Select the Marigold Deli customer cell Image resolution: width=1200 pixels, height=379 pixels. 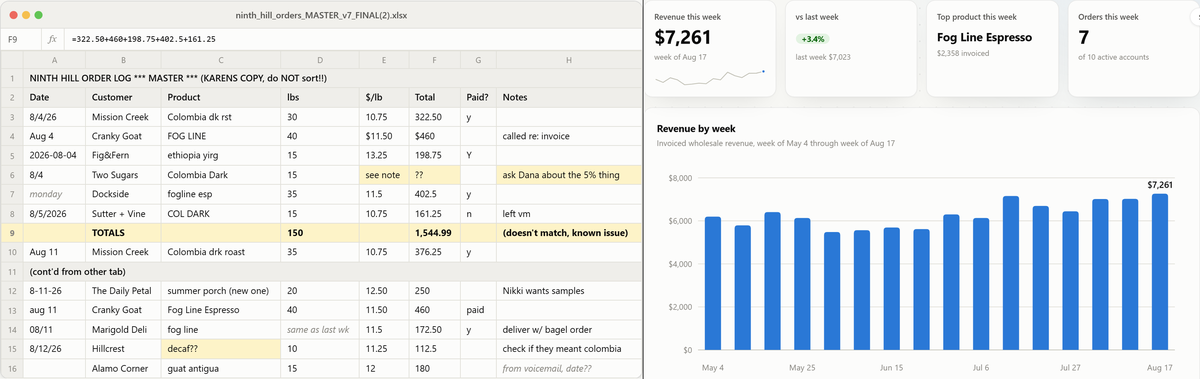pyautogui.click(x=124, y=329)
